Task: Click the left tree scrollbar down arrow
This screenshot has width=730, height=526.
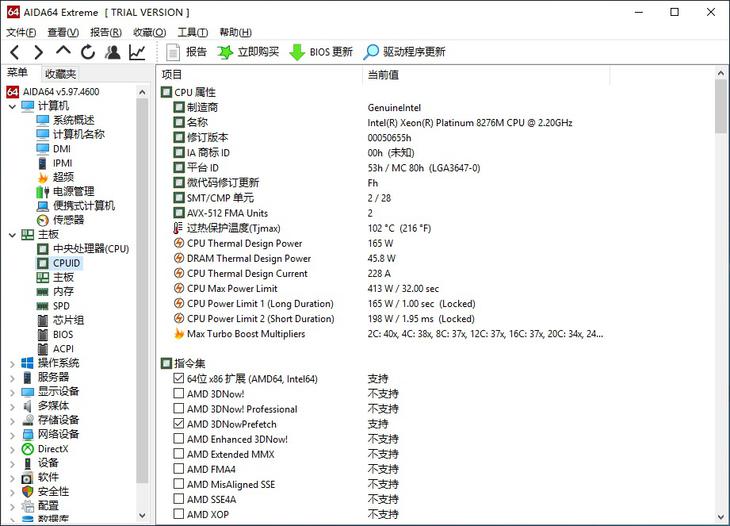Action: pyautogui.click(x=142, y=516)
